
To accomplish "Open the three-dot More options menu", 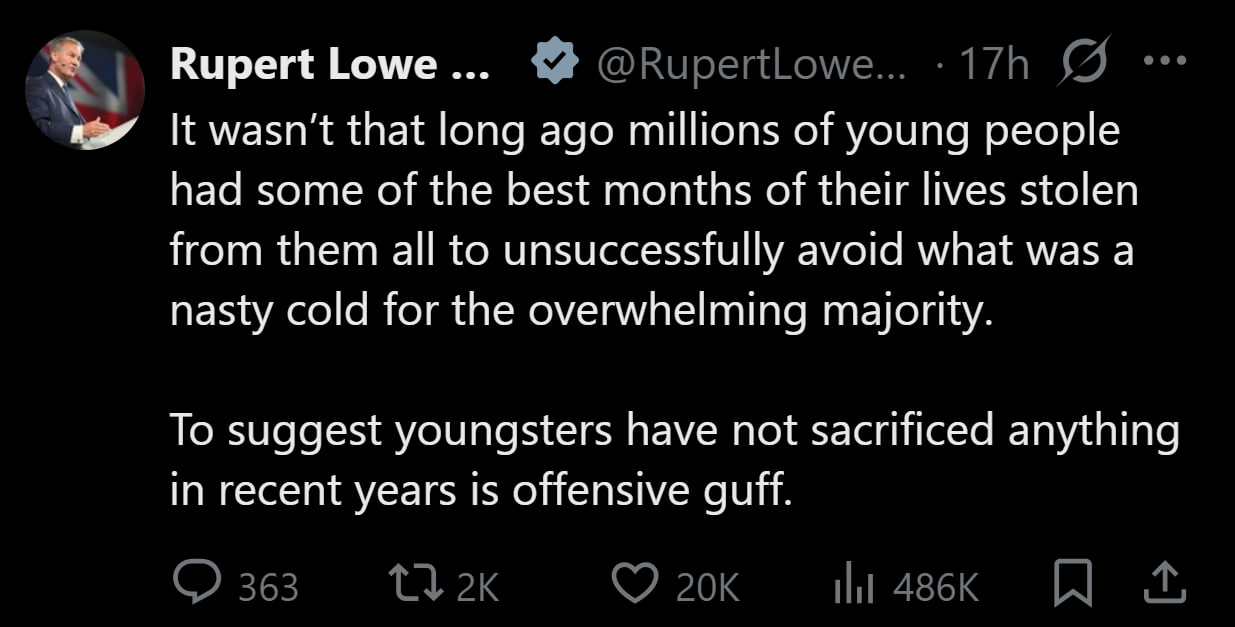I will click(1163, 62).
